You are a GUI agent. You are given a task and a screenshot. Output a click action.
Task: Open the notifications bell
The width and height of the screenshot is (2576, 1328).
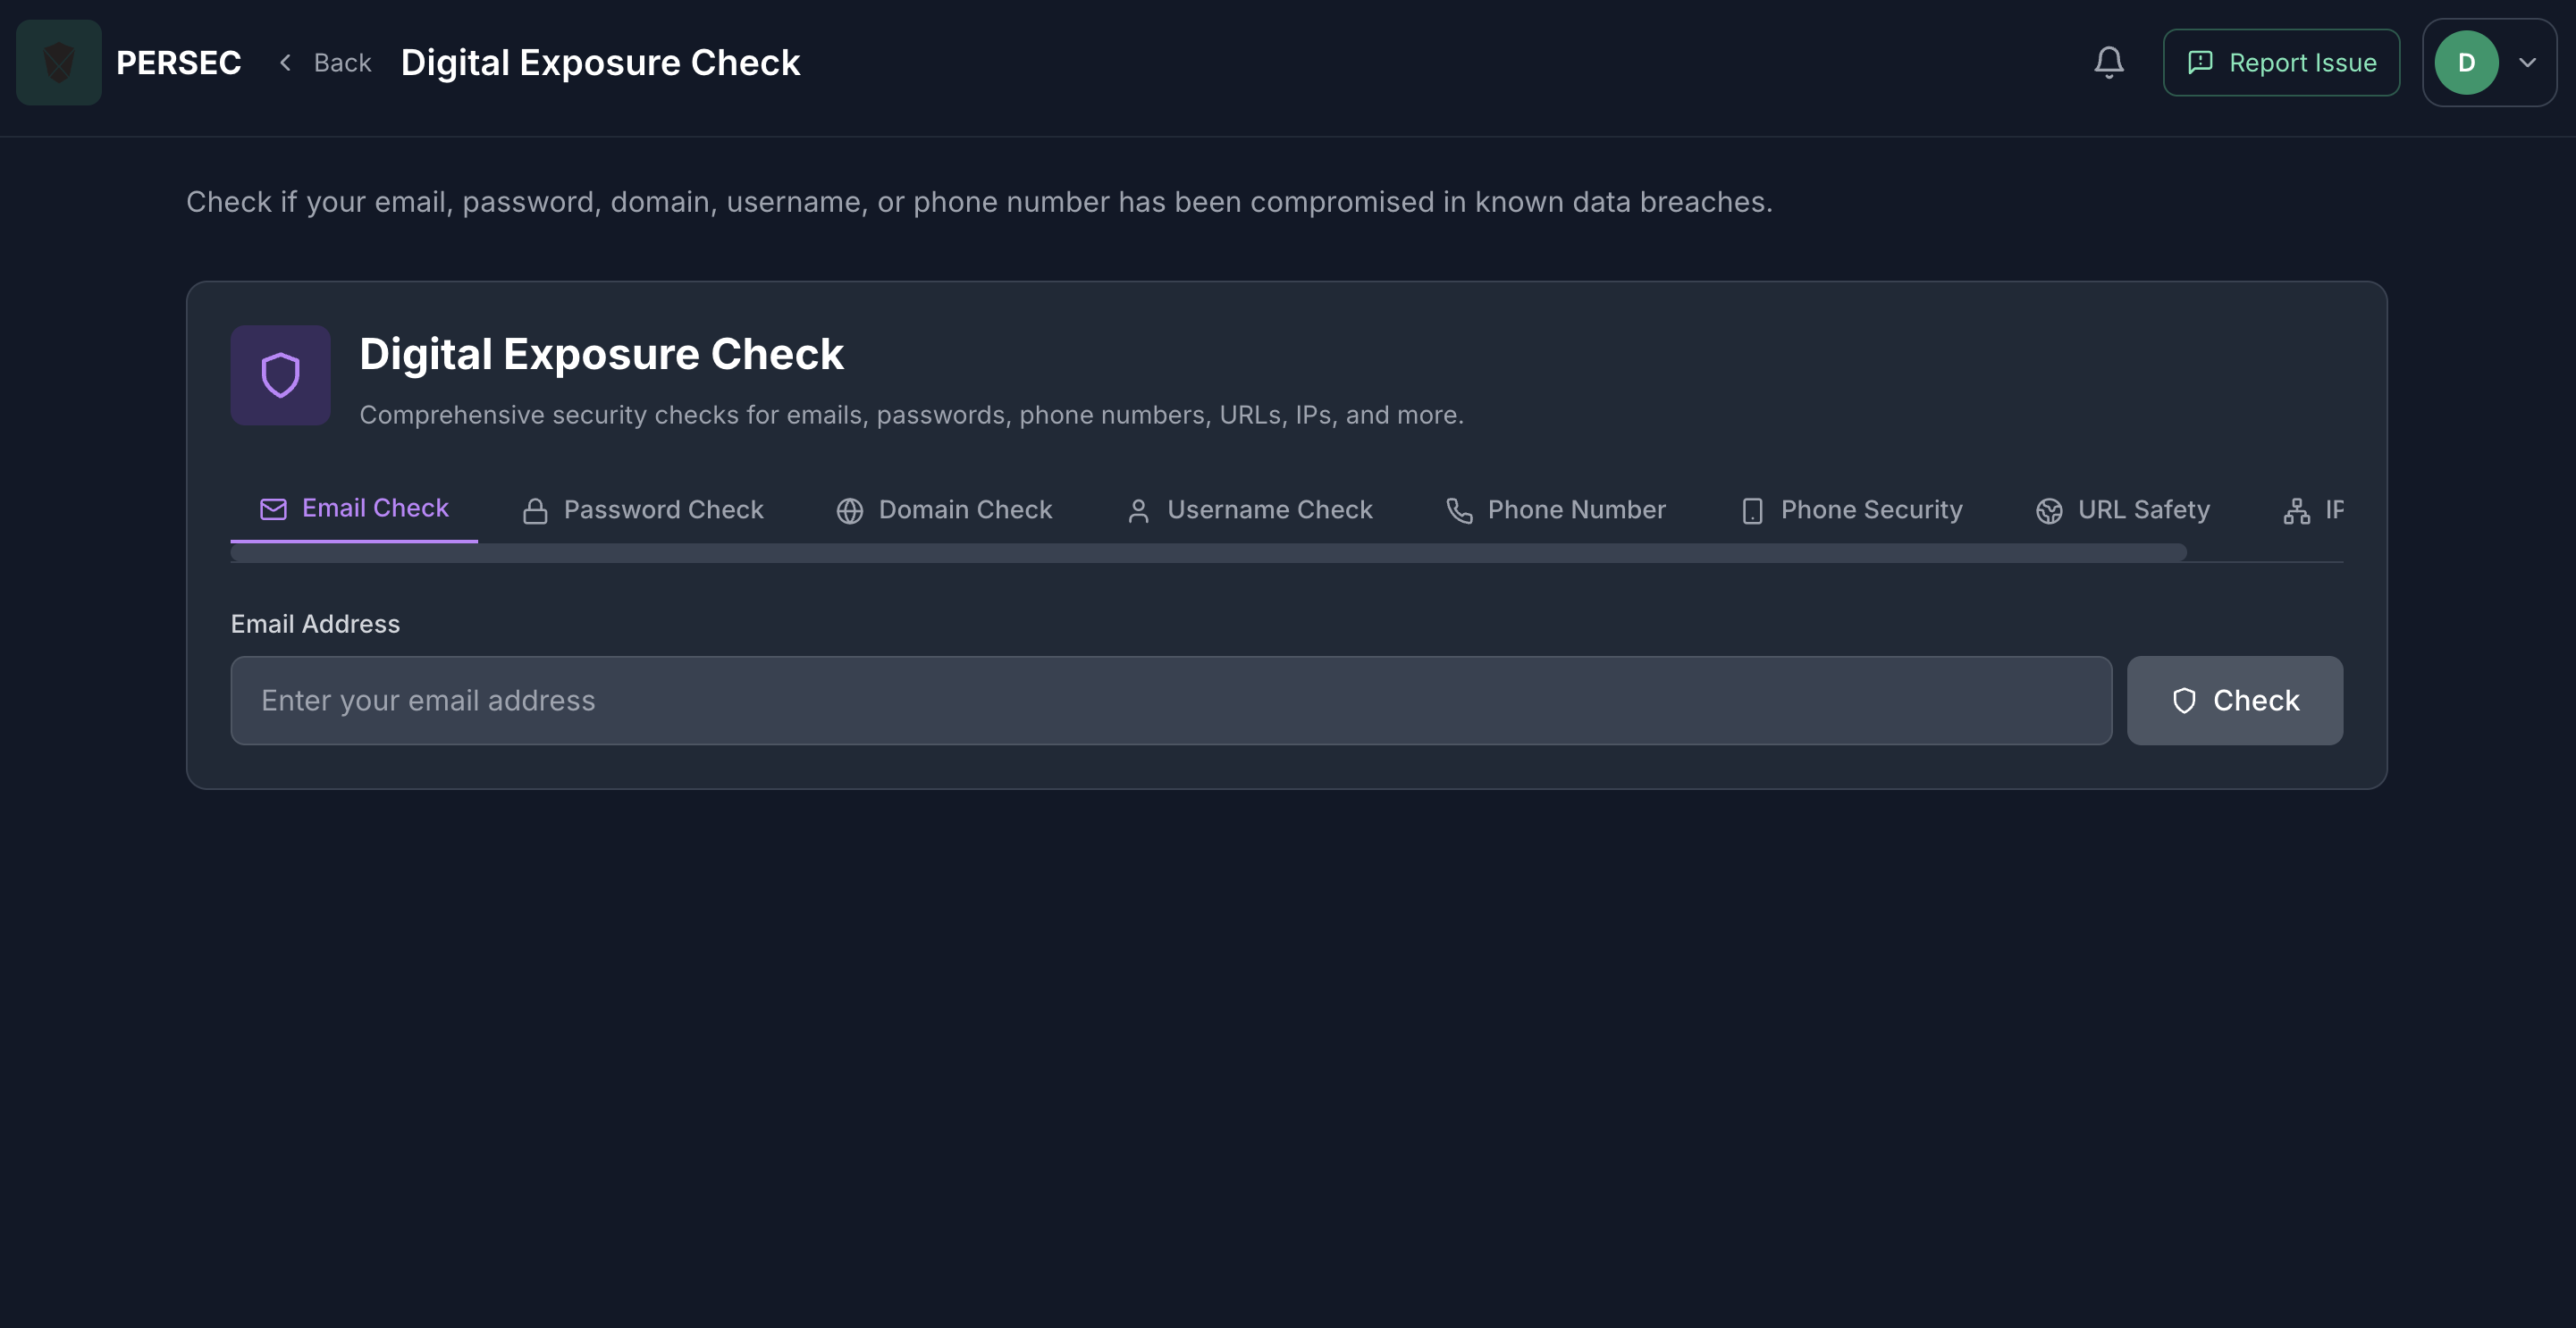(2109, 63)
